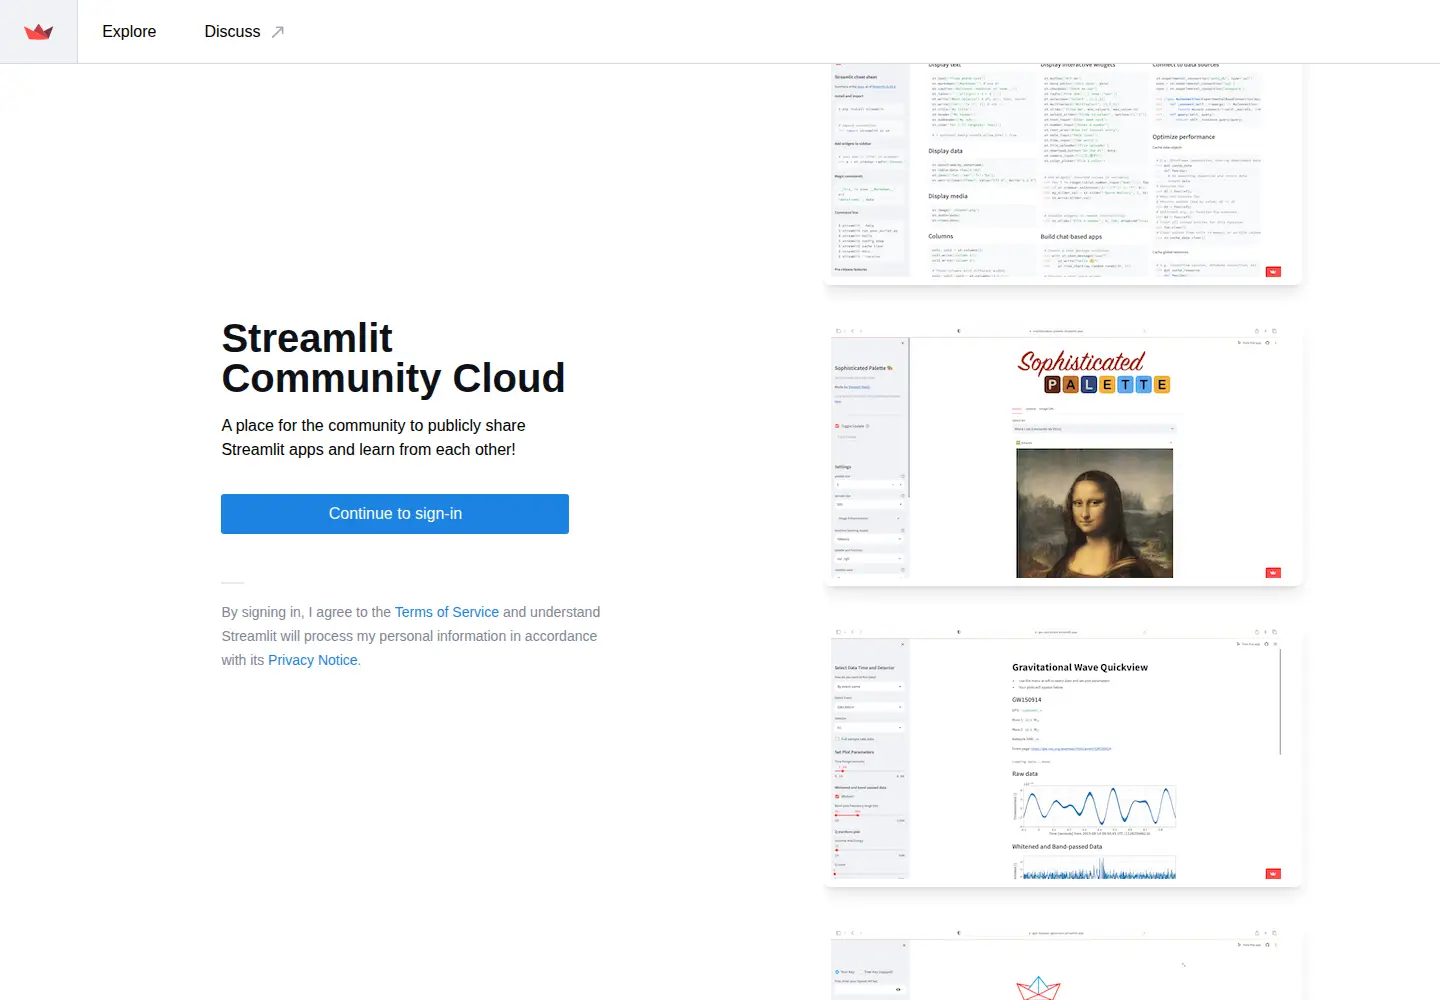Screen dimensions: 1440x1000
Task: Click the 'A place for the community' description
Action: pos(373,438)
